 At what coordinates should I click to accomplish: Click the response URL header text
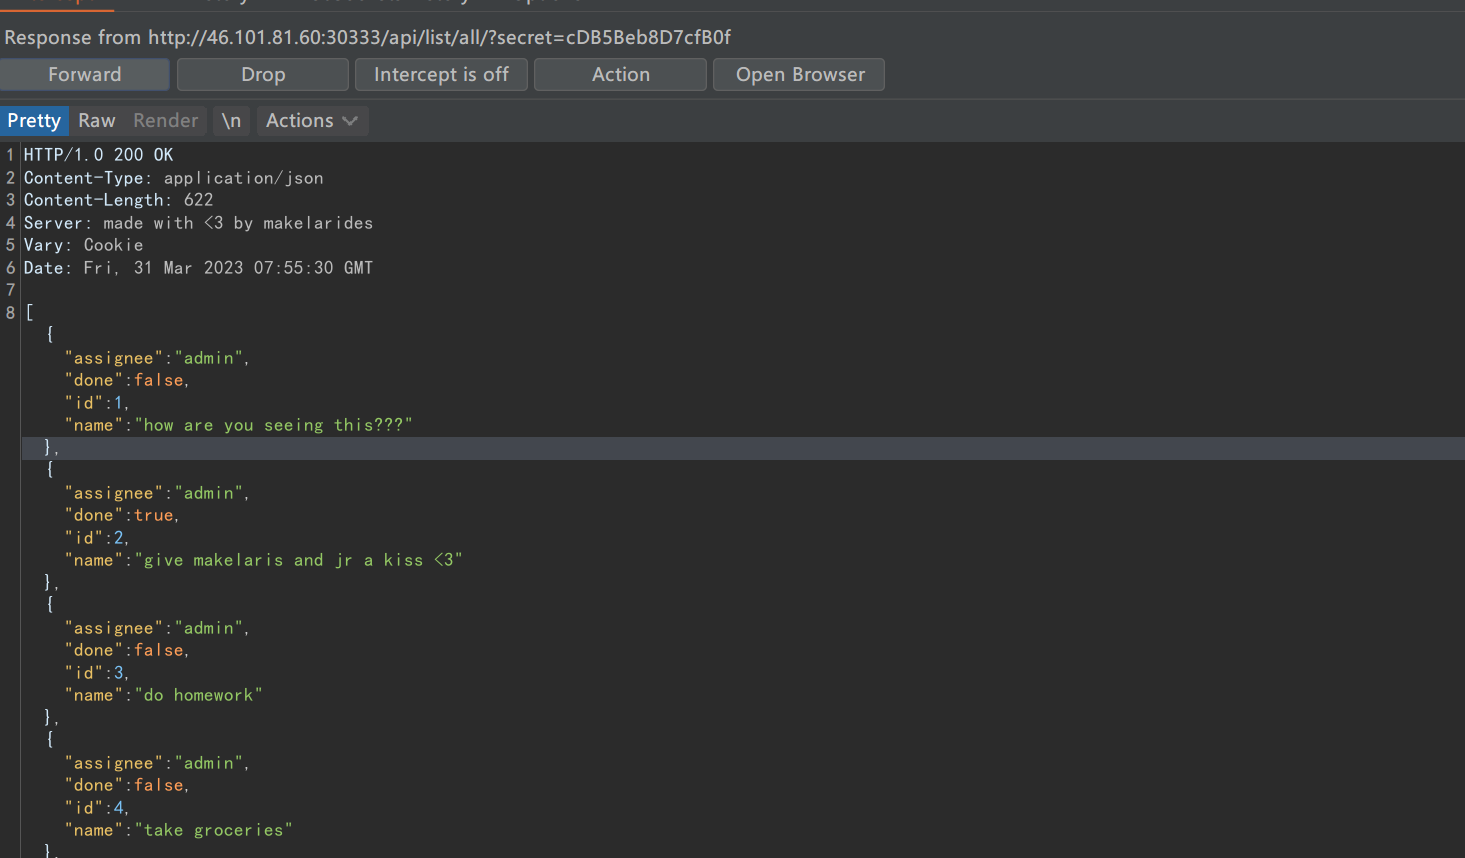(x=367, y=38)
